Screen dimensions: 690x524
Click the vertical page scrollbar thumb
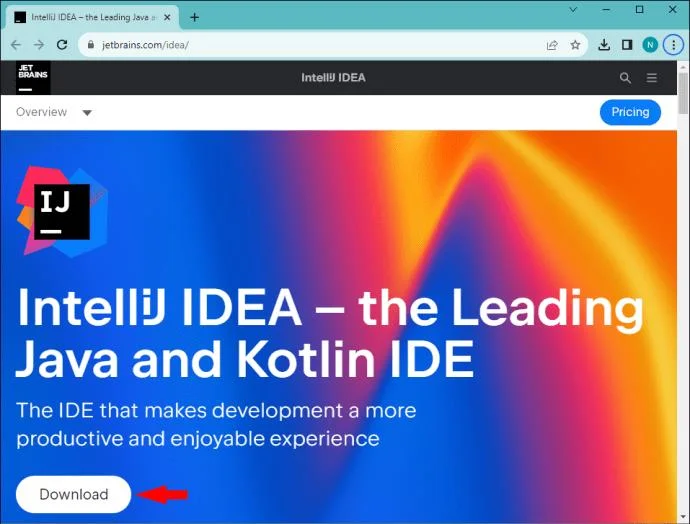tap(683, 93)
